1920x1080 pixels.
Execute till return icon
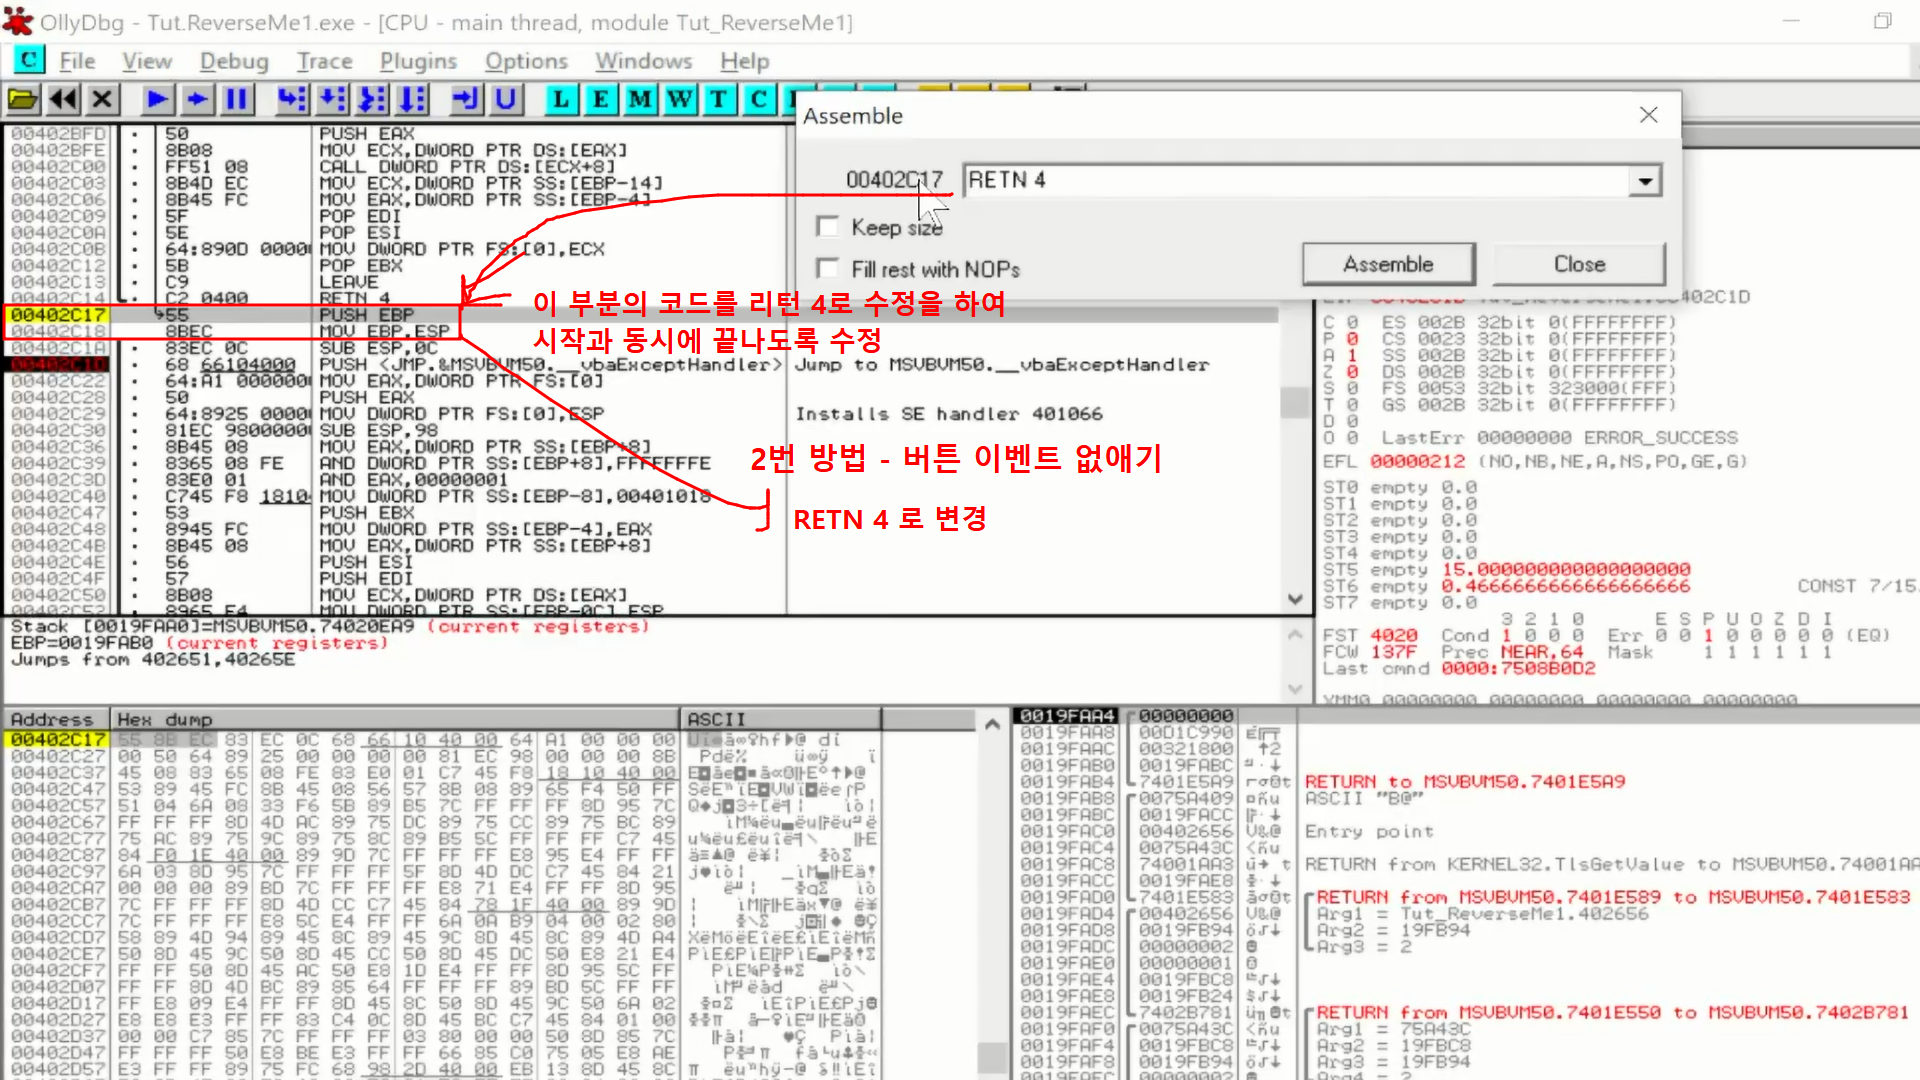click(x=465, y=99)
